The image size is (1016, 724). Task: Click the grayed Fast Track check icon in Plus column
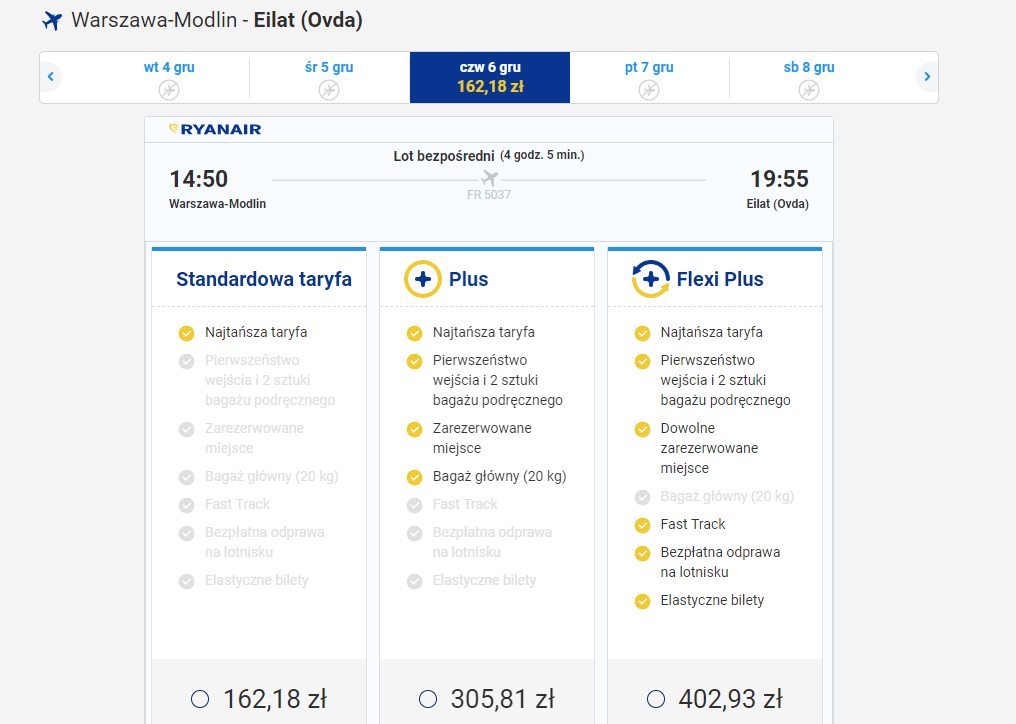click(x=413, y=504)
